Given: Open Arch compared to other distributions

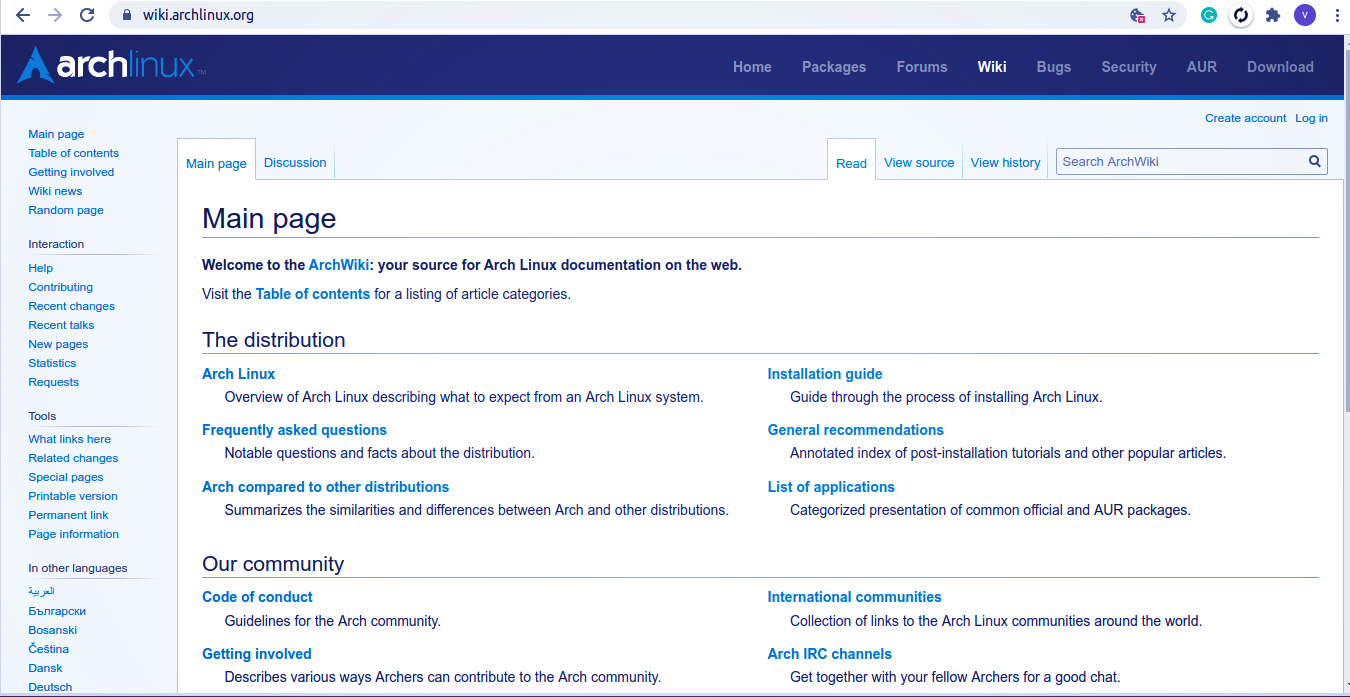Looking at the screenshot, I should [325, 487].
